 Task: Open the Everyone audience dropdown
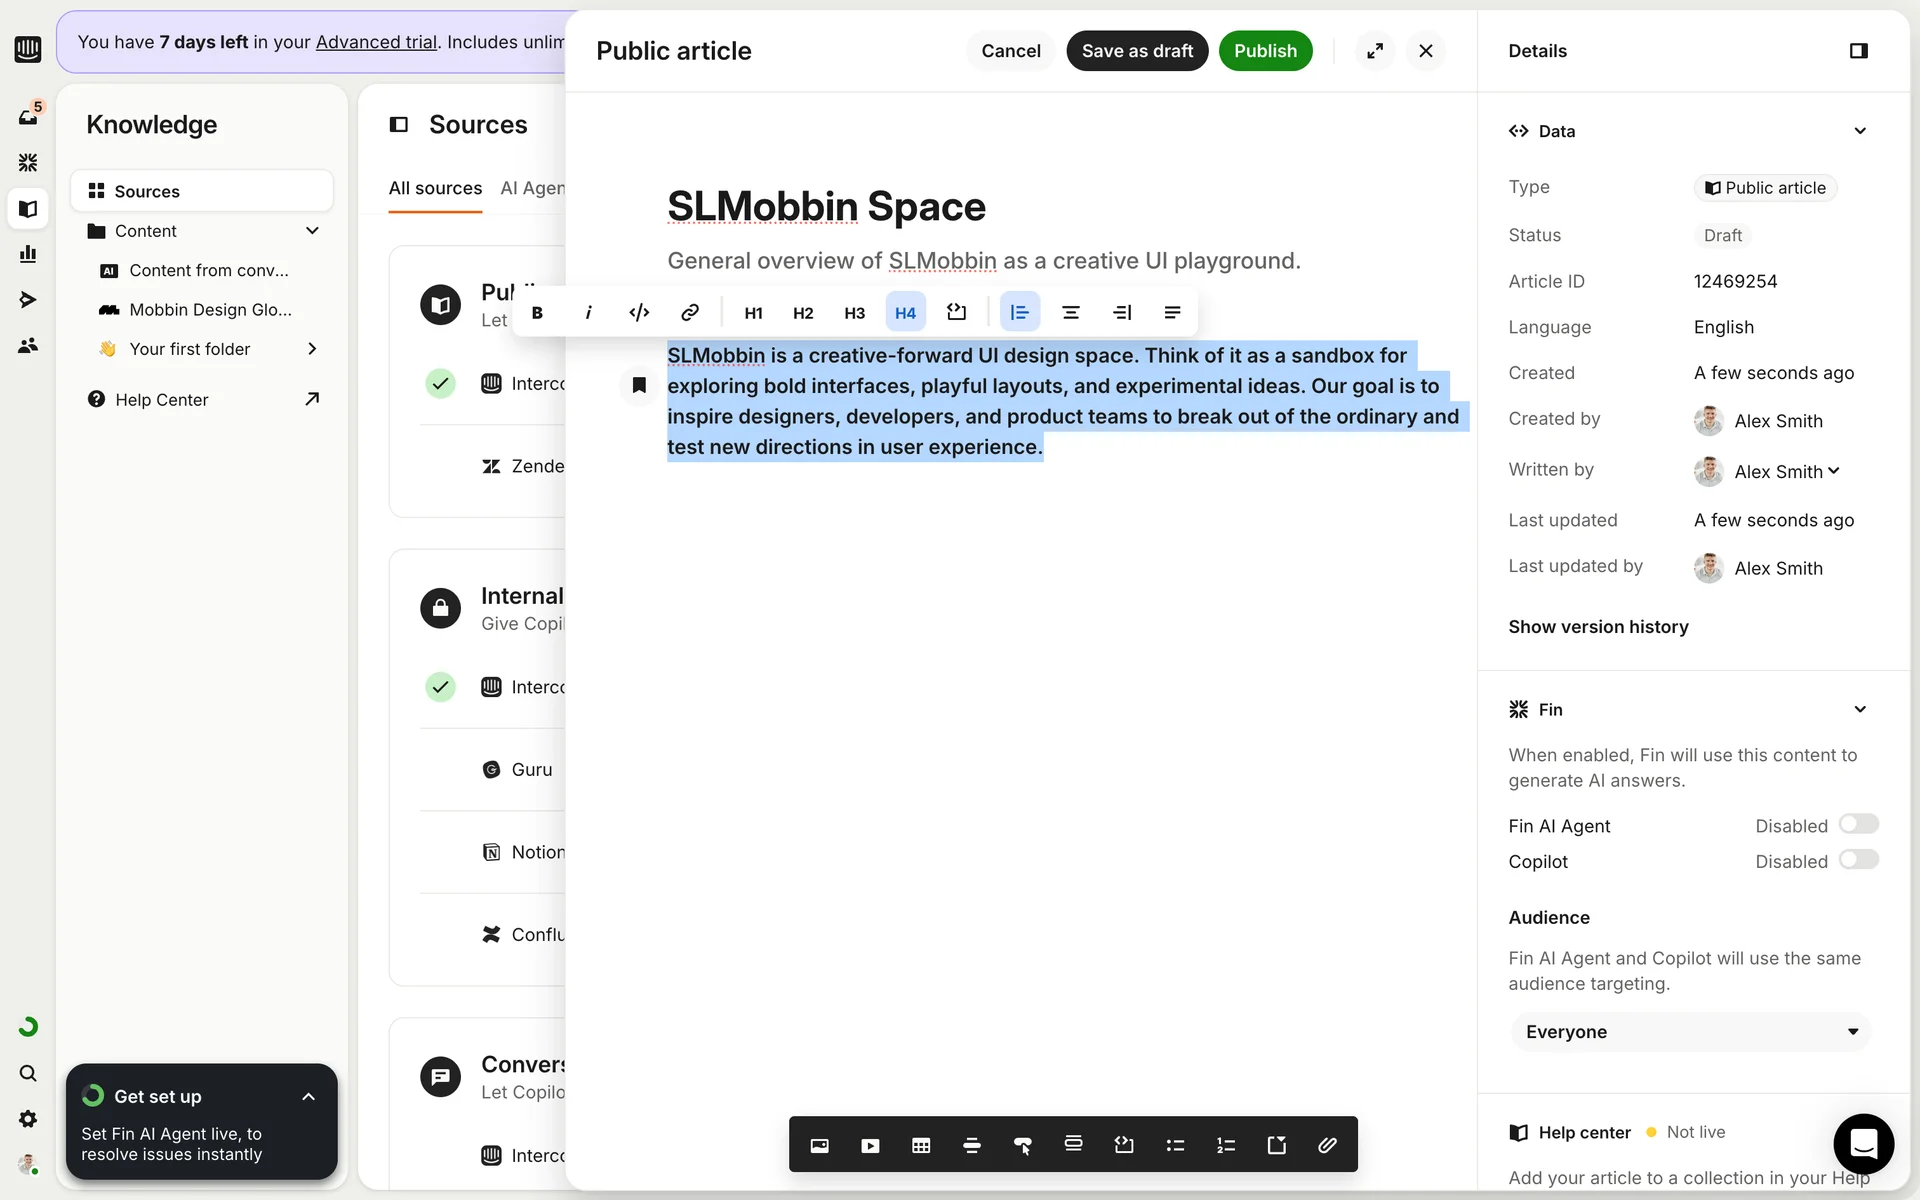1690,1032
